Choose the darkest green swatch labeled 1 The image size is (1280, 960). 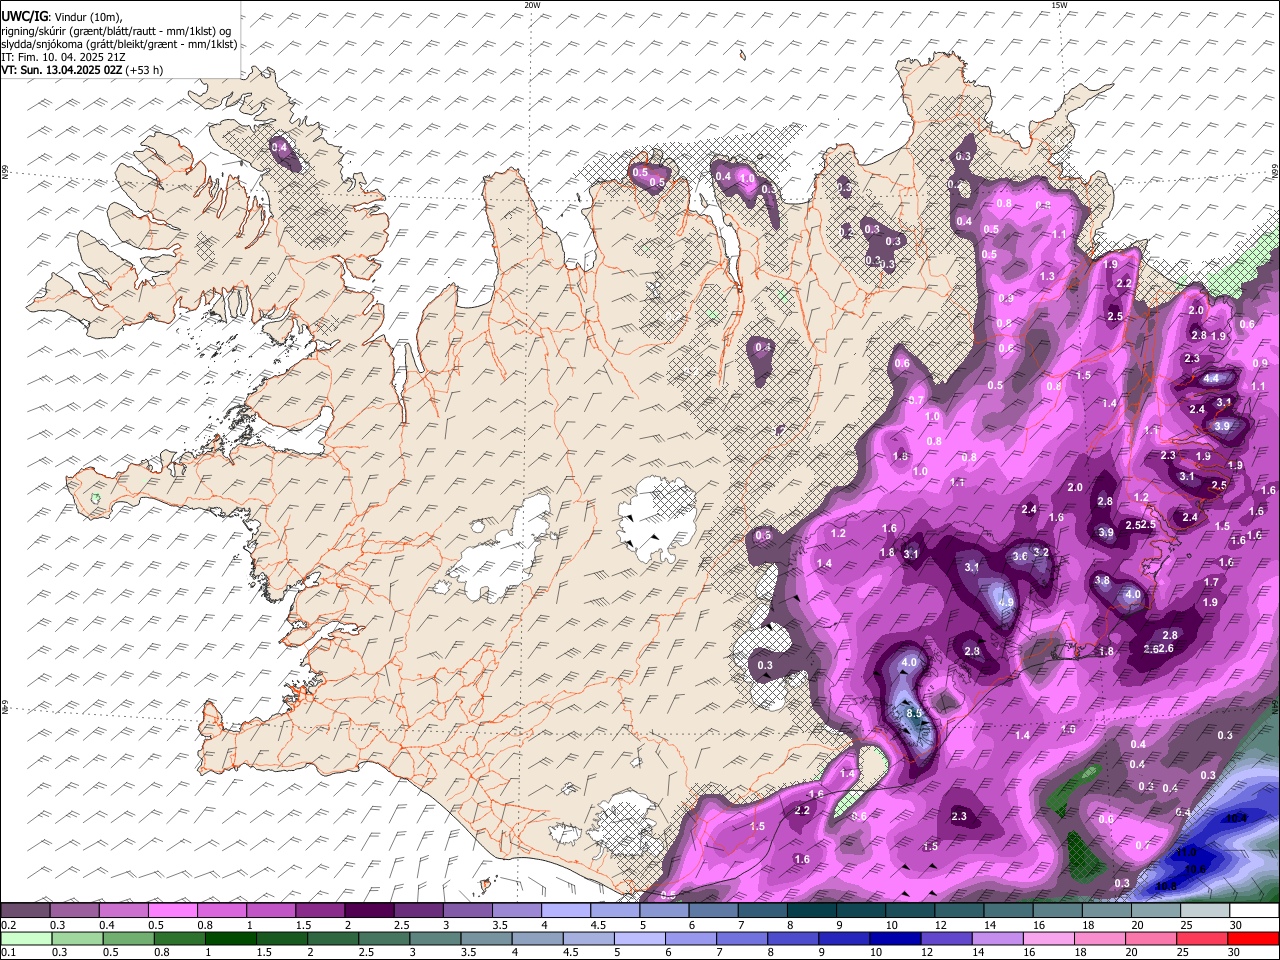pyautogui.click(x=230, y=939)
